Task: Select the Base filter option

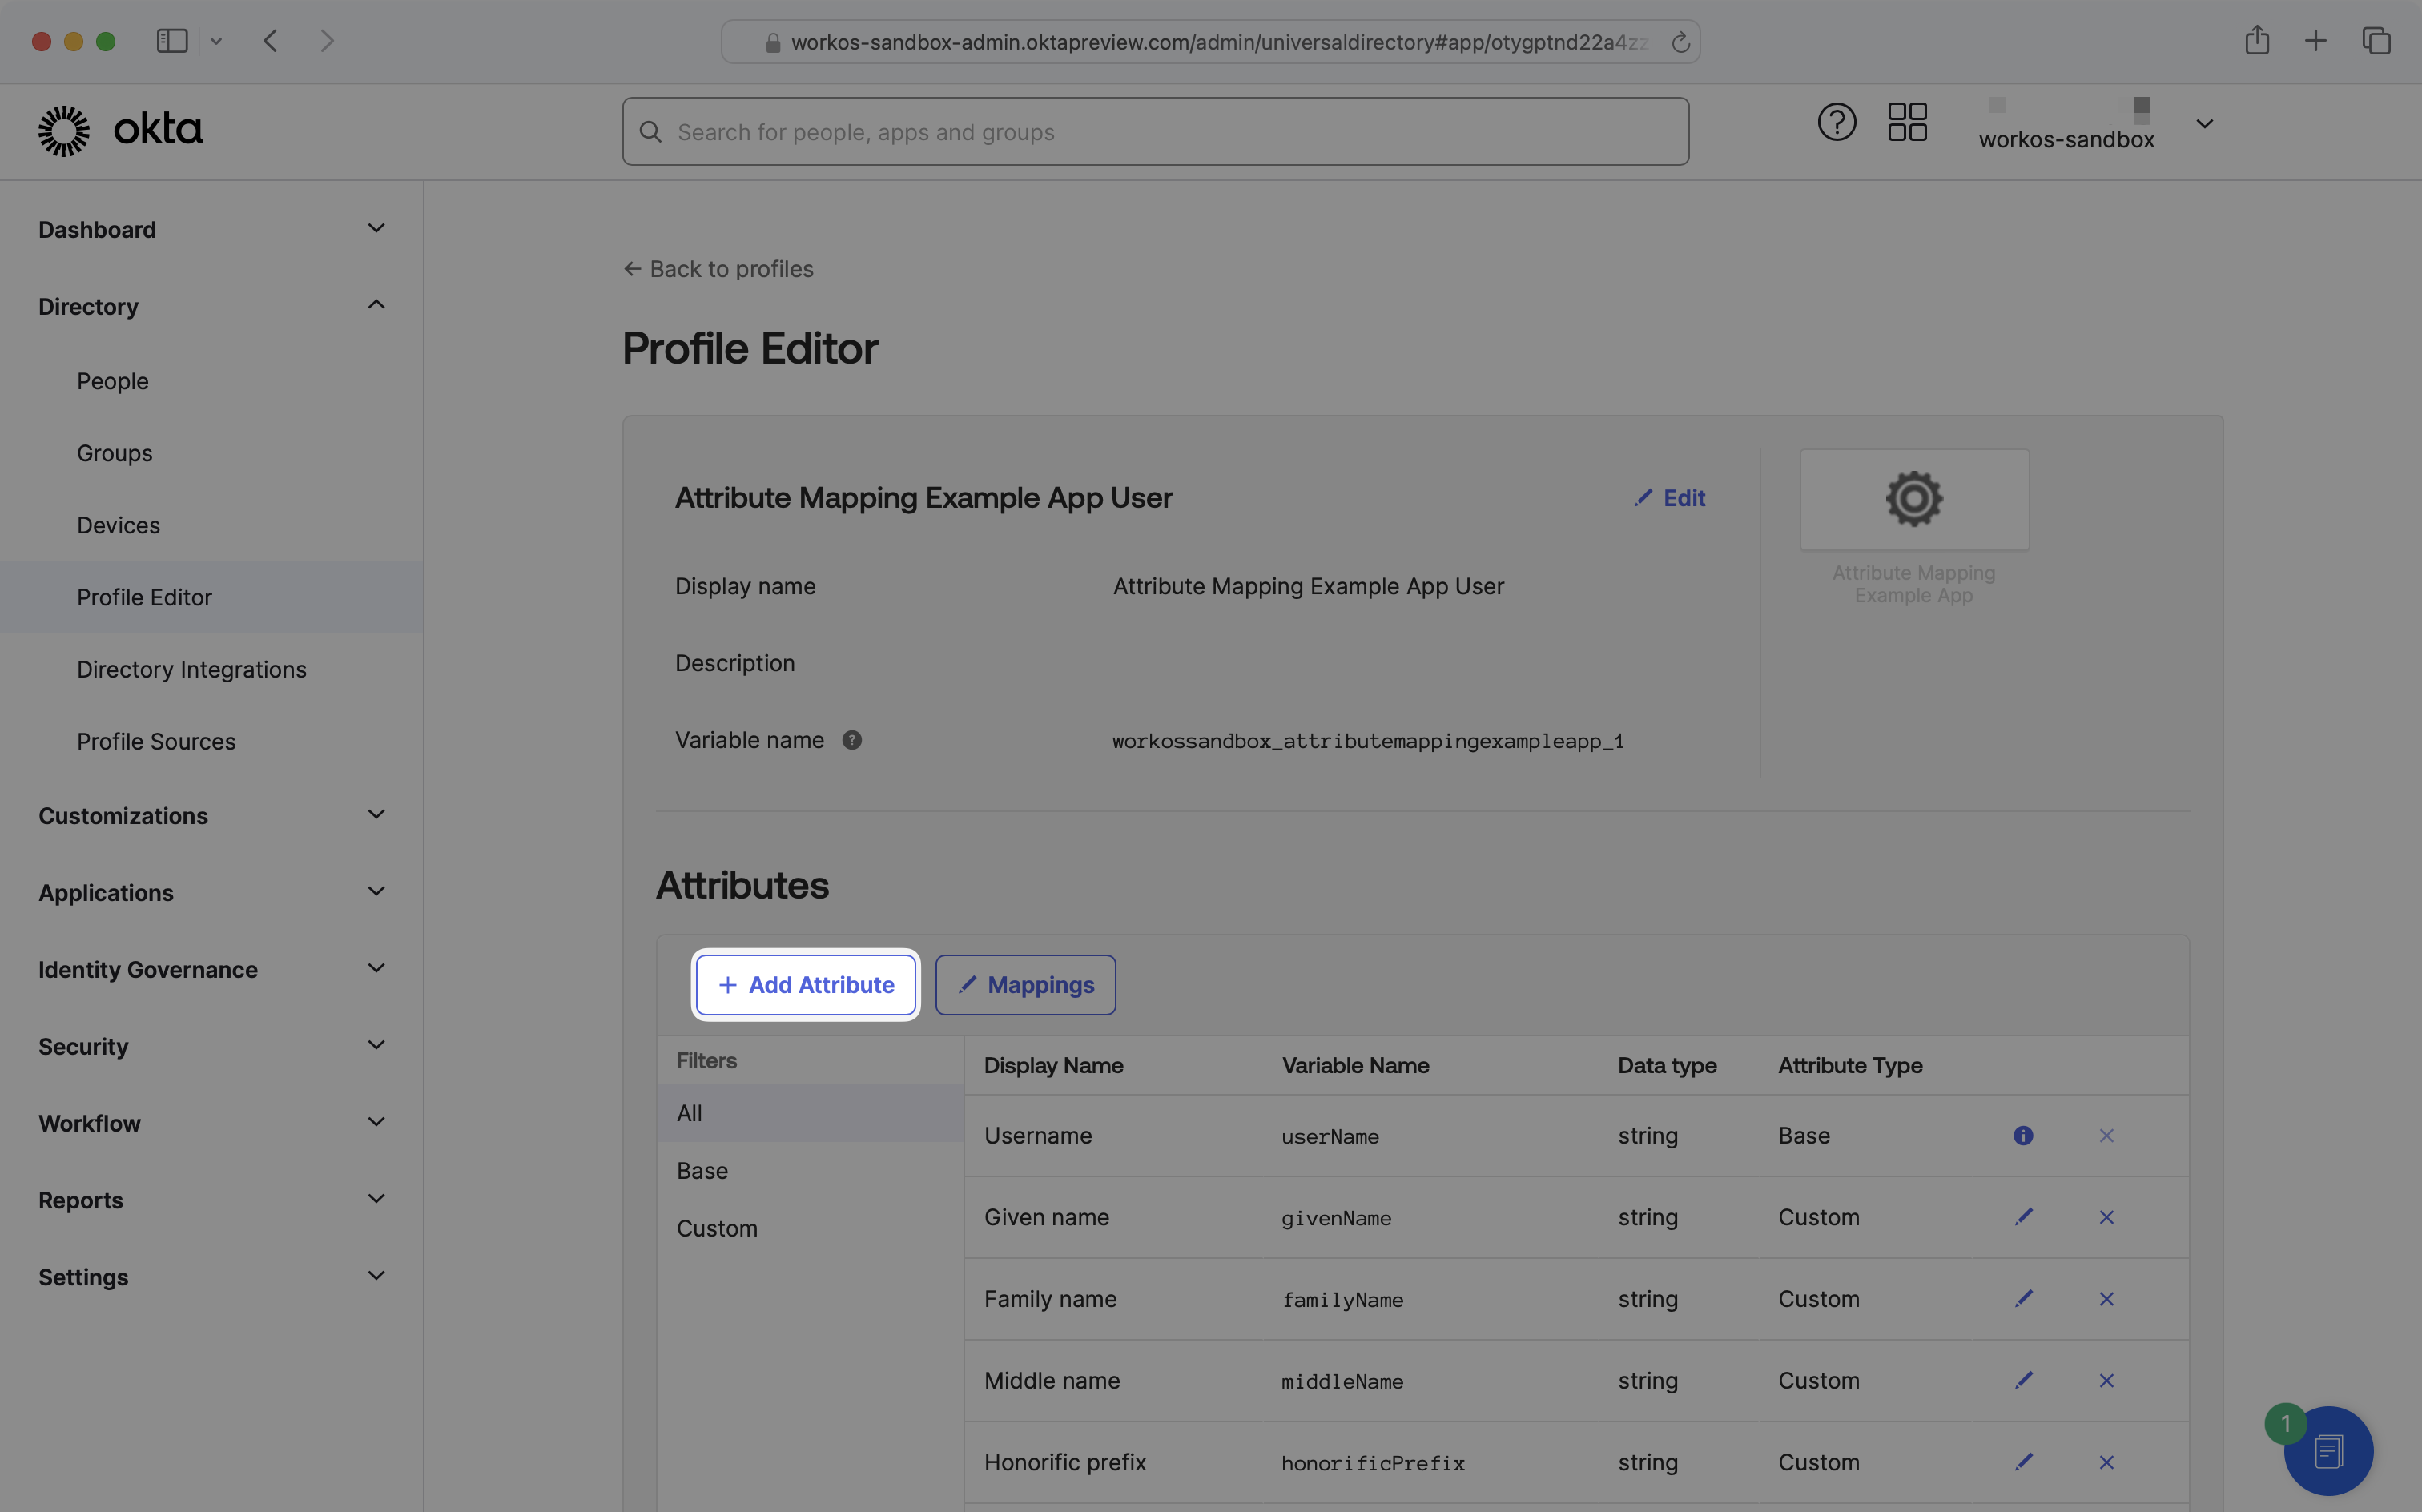Action: (702, 1170)
